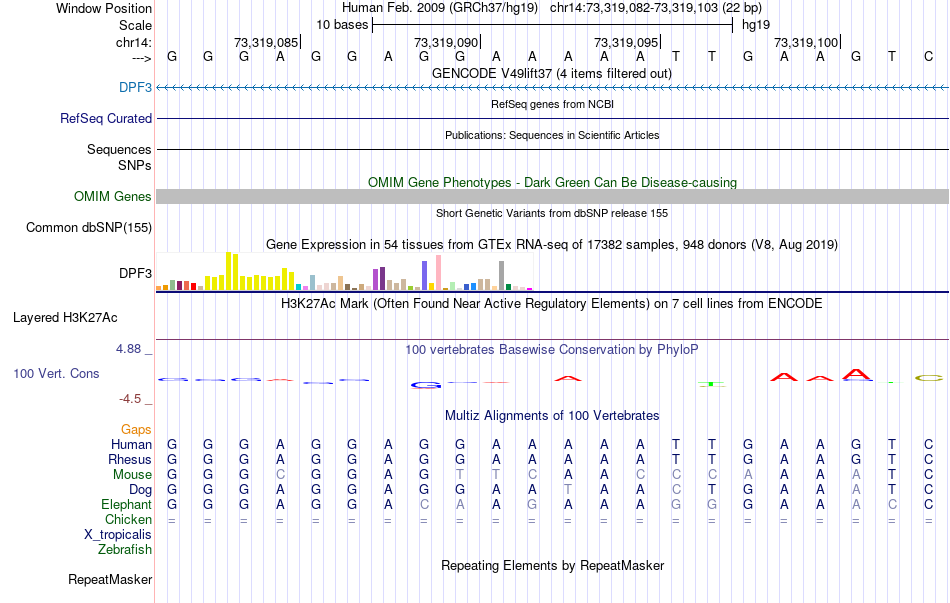Toggle the Layered H3K27Ac track label
This screenshot has height=603, width=950.
click(x=65, y=318)
